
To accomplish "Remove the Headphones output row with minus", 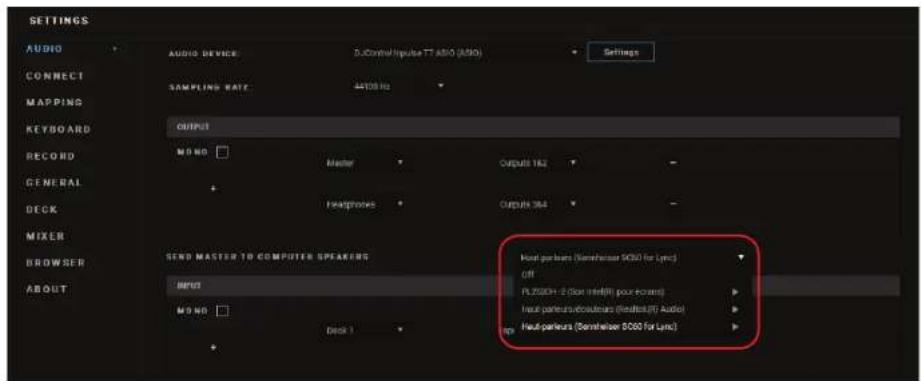I will (x=673, y=204).
